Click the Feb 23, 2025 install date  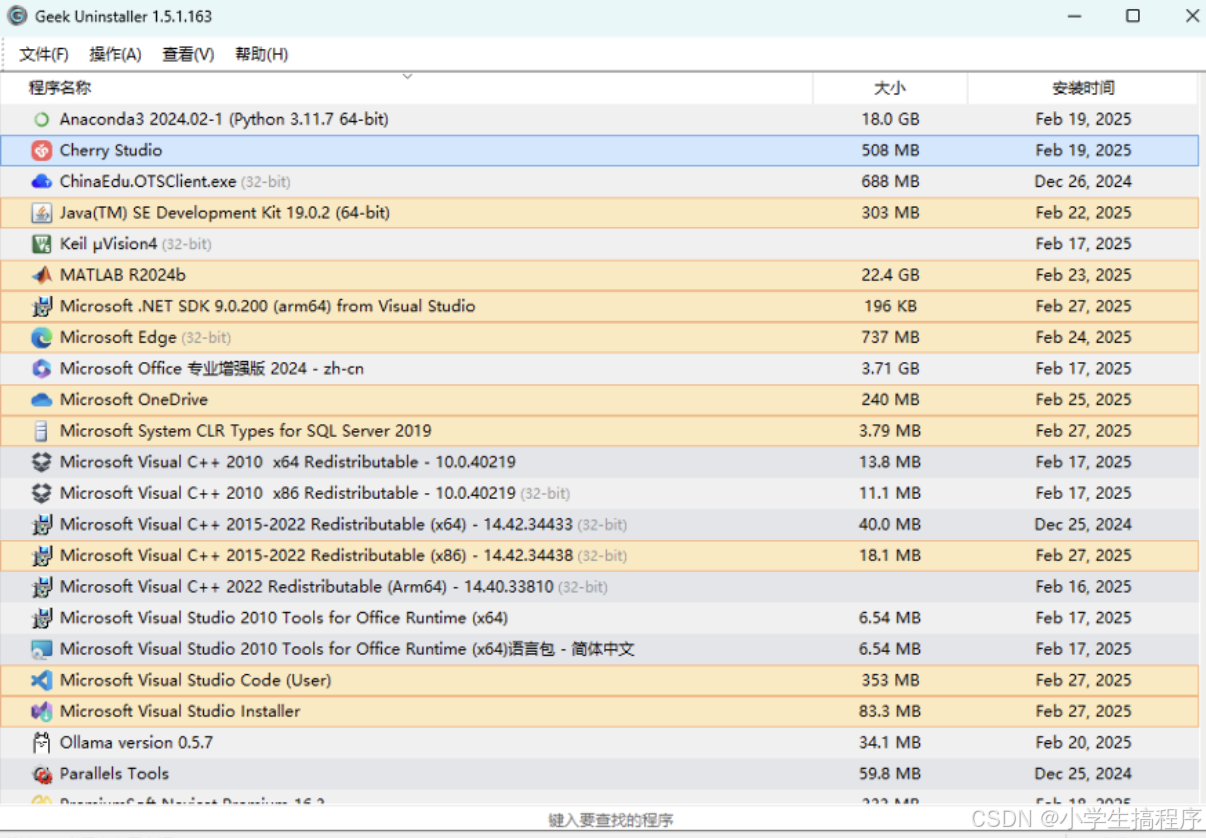click(1083, 275)
